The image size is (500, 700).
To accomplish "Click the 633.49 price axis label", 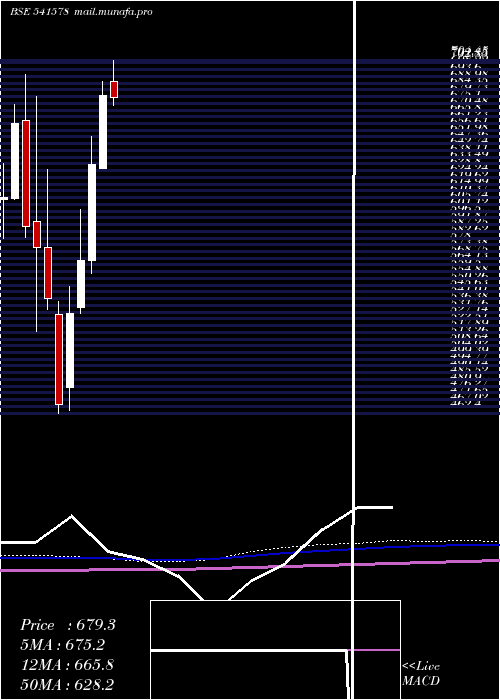I will point(469,153).
